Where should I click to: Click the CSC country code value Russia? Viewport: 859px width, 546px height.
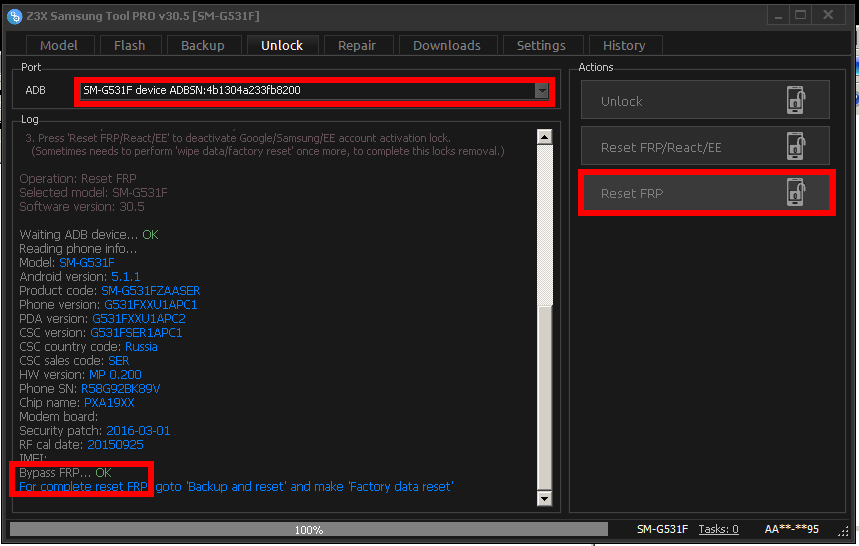click(141, 347)
